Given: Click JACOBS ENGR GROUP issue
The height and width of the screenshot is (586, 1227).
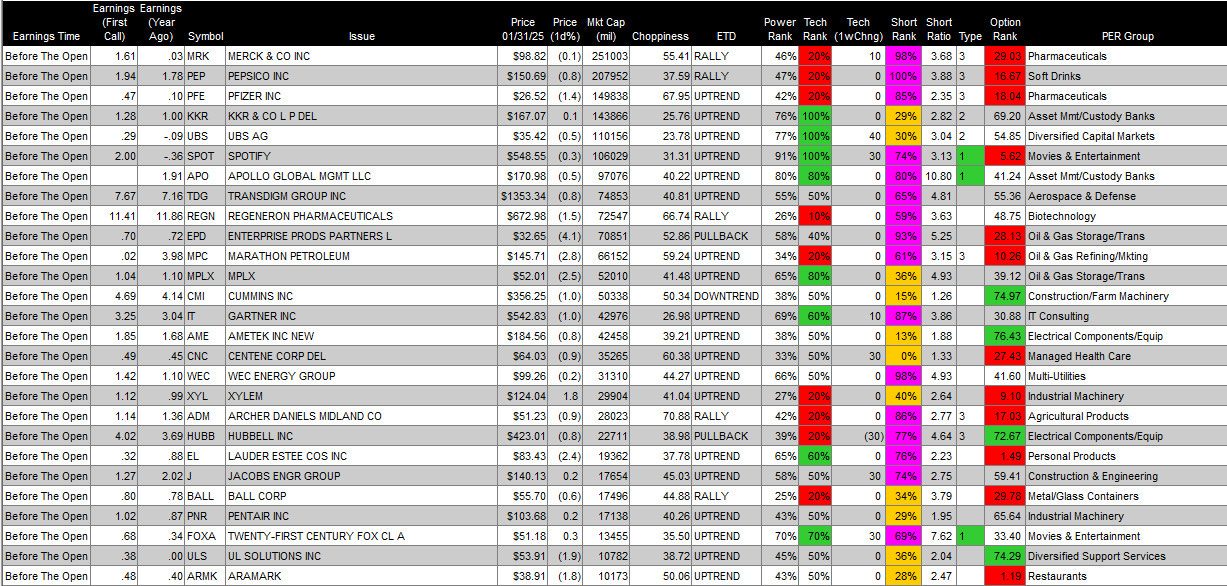Looking at the screenshot, I should 283,476.
